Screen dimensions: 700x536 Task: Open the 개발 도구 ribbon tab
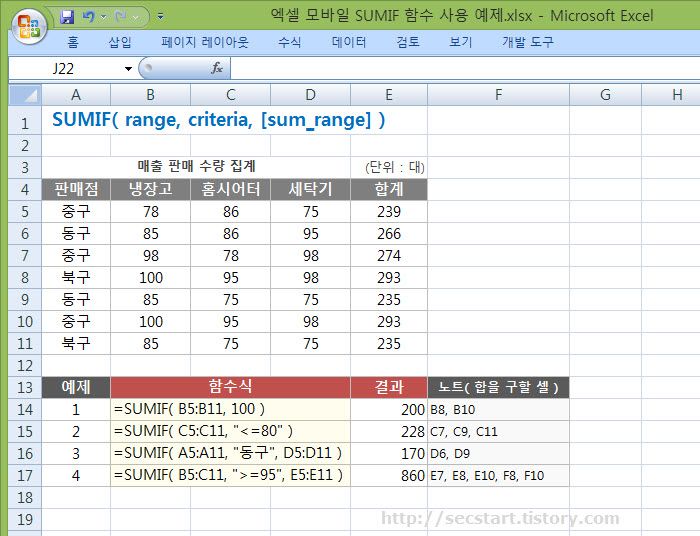(528, 42)
